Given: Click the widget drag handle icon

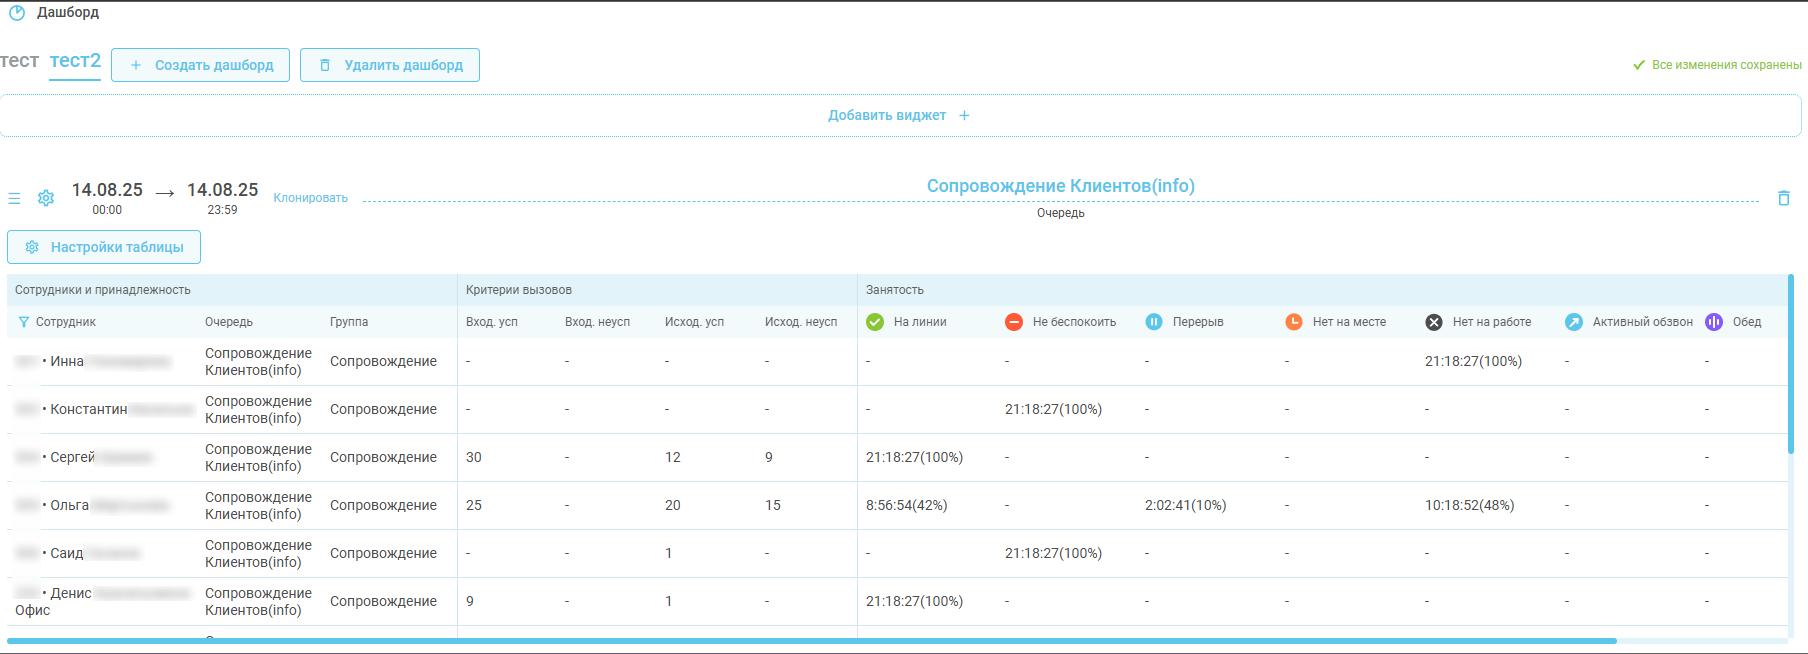Looking at the screenshot, I should click(x=14, y=198).
